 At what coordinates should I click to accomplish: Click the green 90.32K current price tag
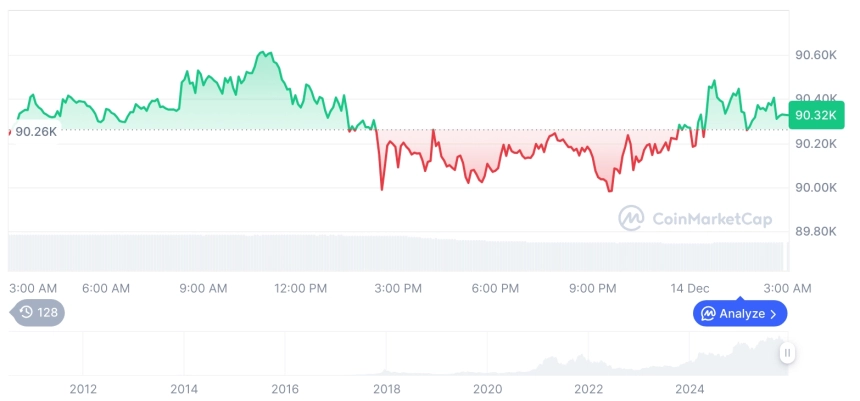[809, 116]
